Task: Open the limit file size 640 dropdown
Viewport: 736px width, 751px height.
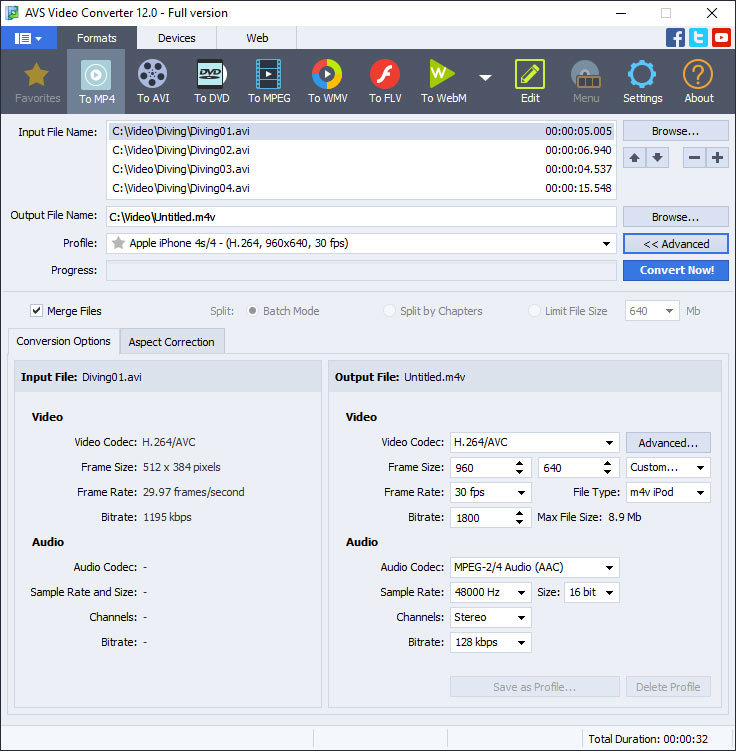Action: pos(651,311)
